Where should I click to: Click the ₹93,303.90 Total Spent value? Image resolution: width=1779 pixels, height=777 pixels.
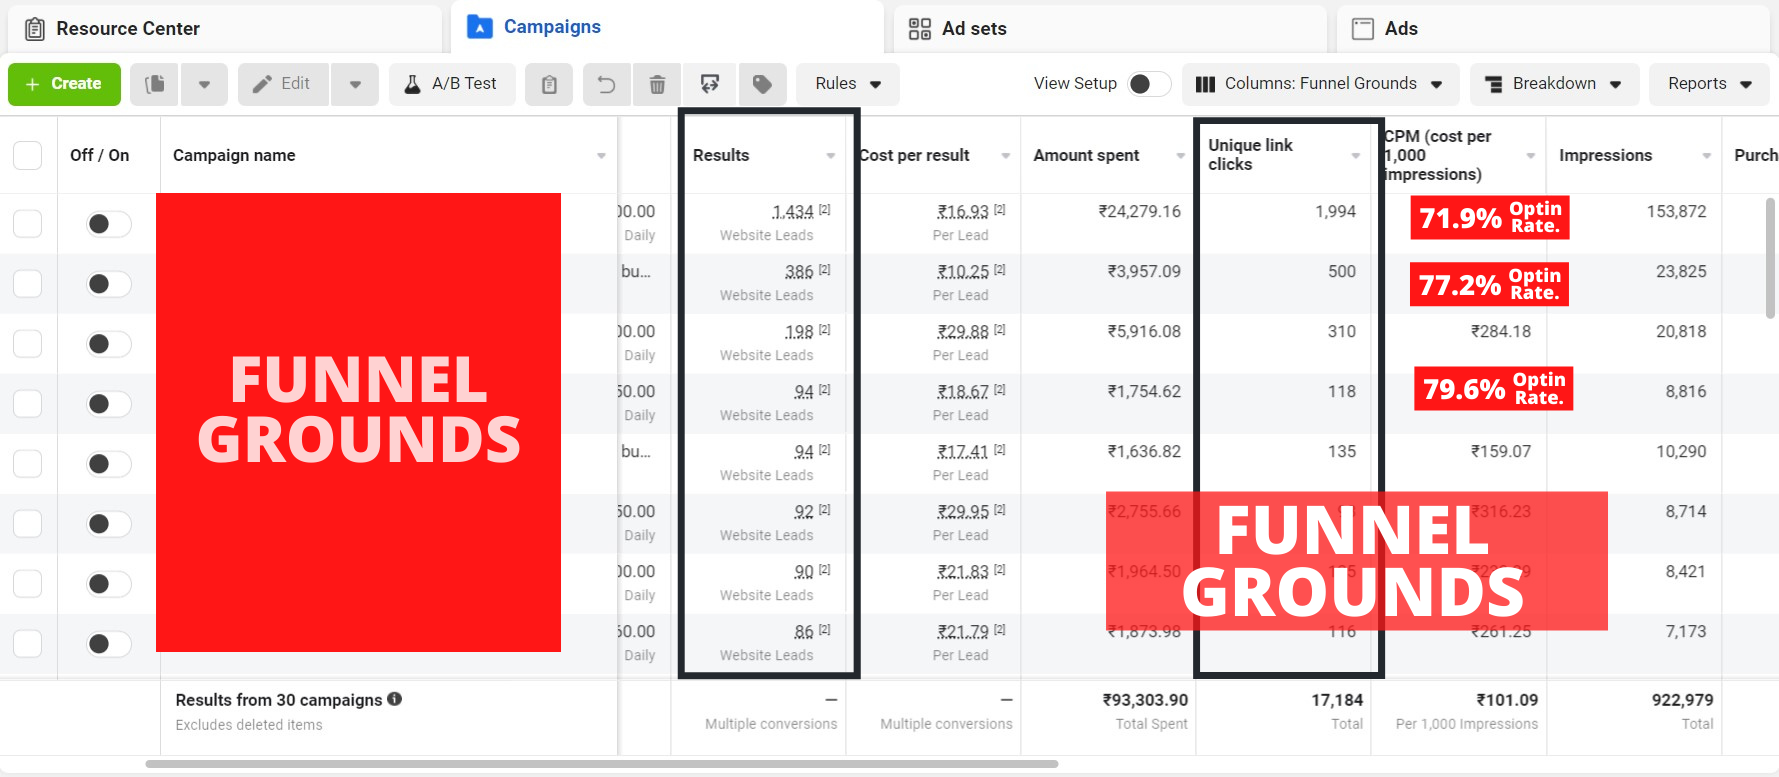click(1145, 700)
